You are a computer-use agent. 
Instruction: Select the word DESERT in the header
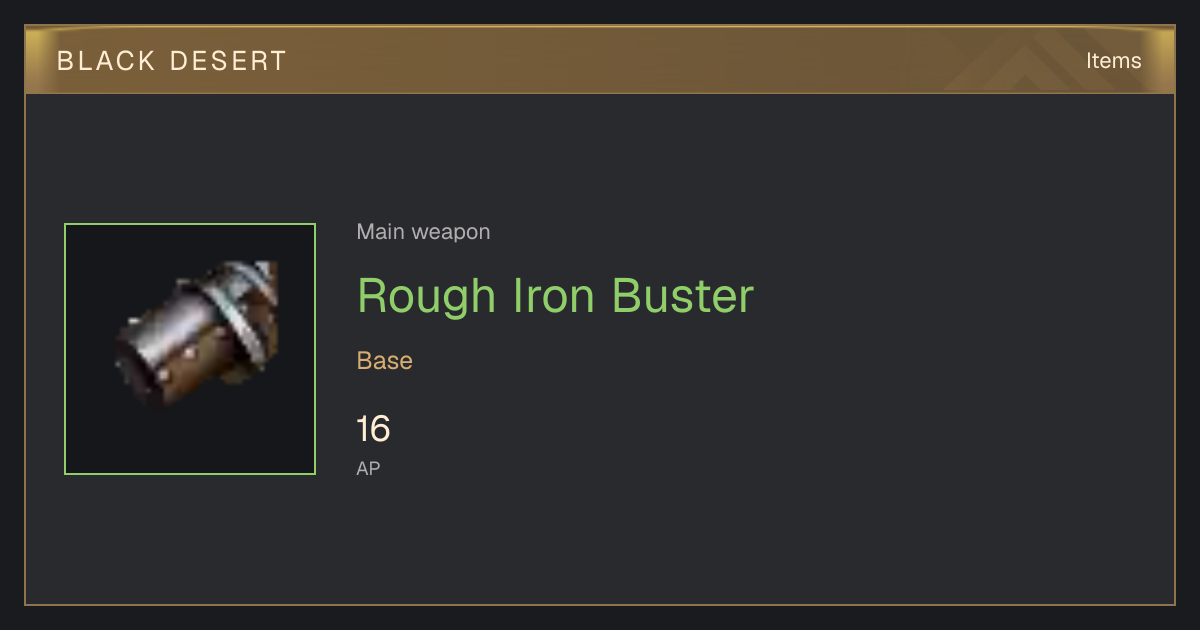click(228, 61)
